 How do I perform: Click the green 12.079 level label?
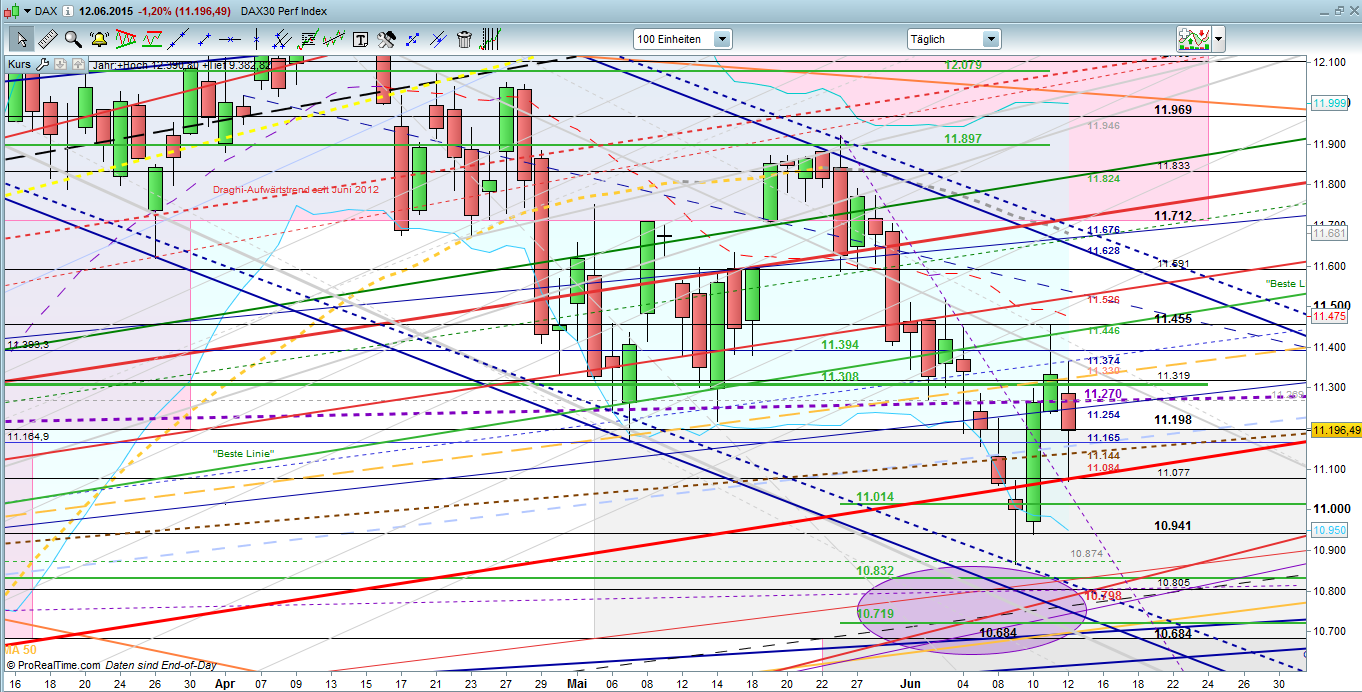tap(963, 64)
